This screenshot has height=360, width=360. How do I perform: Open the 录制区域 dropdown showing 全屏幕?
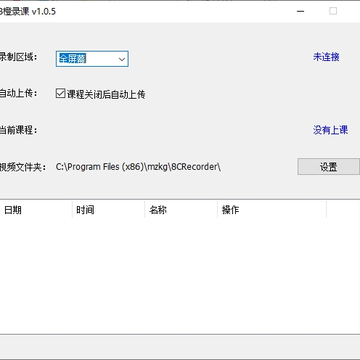click(92, 59)
